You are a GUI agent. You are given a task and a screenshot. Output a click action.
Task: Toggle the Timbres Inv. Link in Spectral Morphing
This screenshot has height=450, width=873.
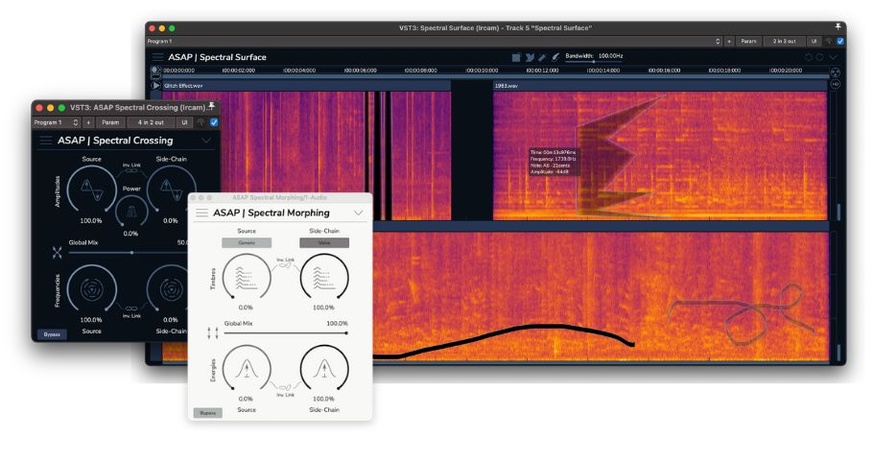coord(285,263)
